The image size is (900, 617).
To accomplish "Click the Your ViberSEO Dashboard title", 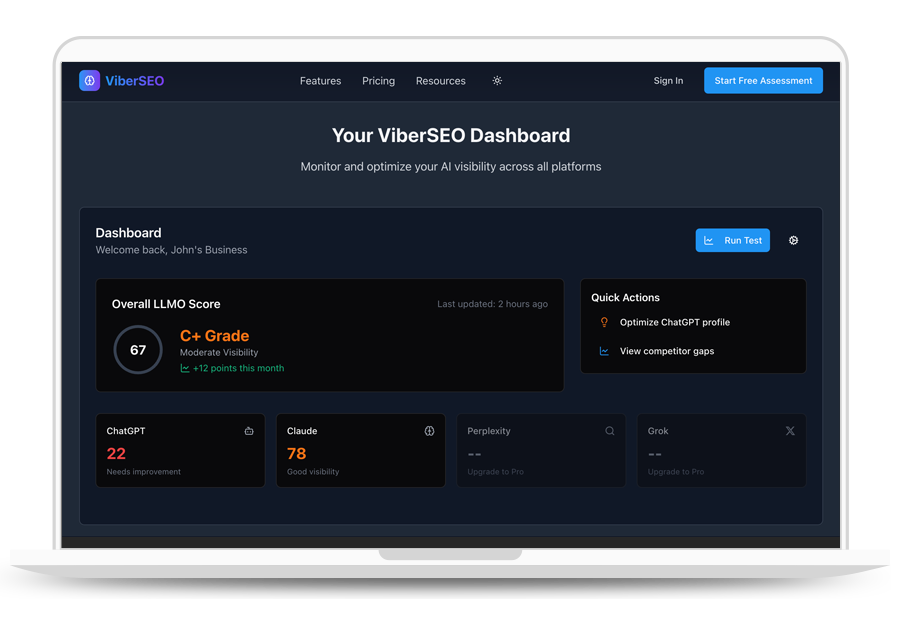I will coord(451,135).
